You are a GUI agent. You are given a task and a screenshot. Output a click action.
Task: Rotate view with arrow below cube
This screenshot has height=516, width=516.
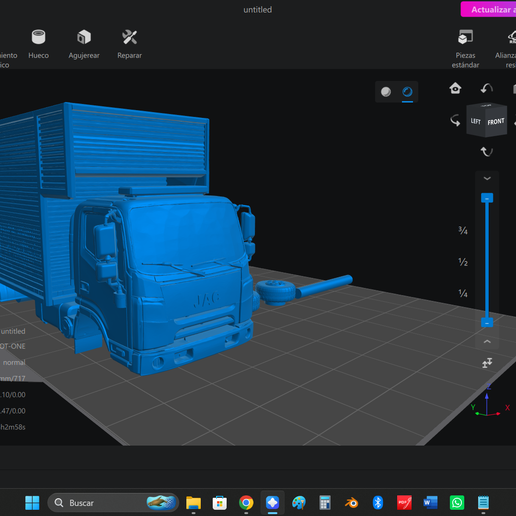tap(487, 152)
